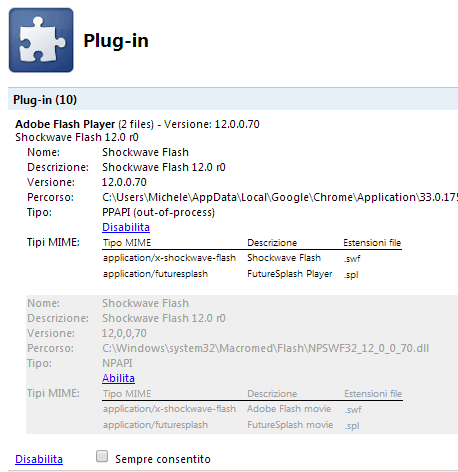Click .swf extension in the first MIME table

coord(352,259)
